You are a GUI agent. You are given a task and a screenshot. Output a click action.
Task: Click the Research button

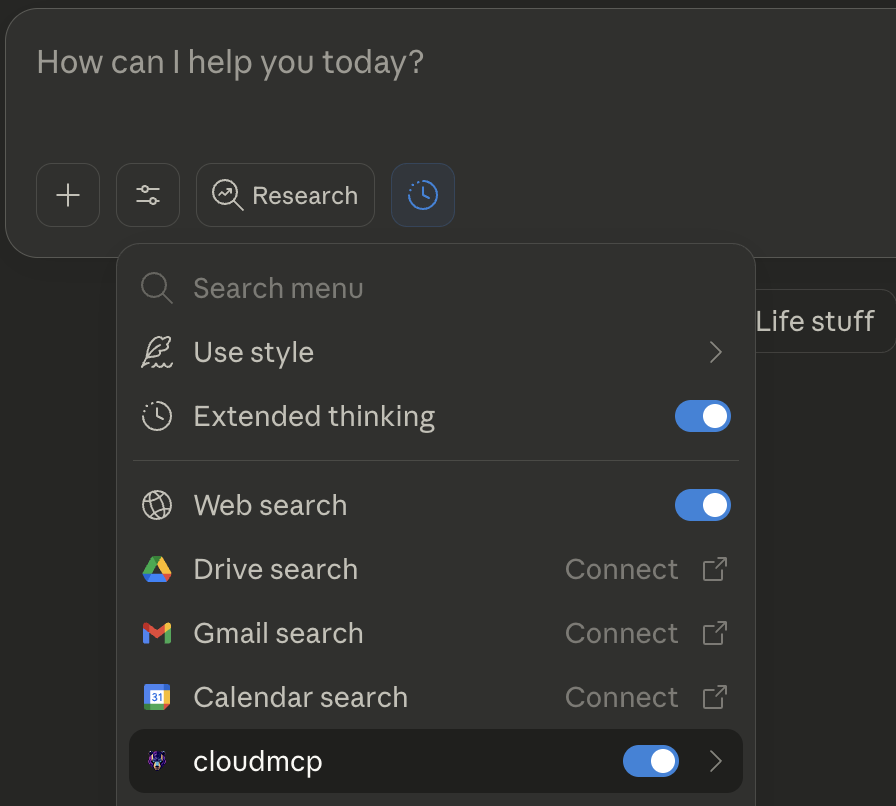tap(285, 195)
